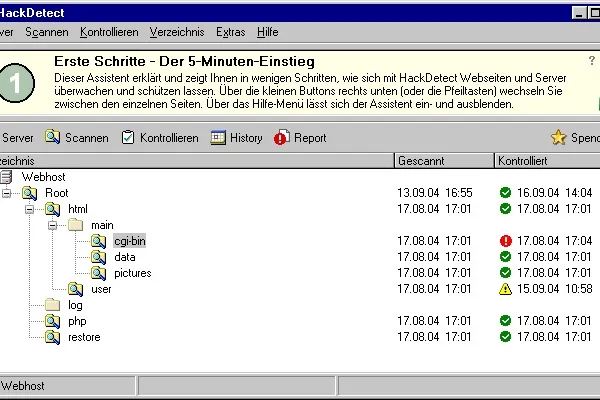Click the assistant title Erste Schritte
This screenshot has height=400, width=600.
(x=184, y=61)
